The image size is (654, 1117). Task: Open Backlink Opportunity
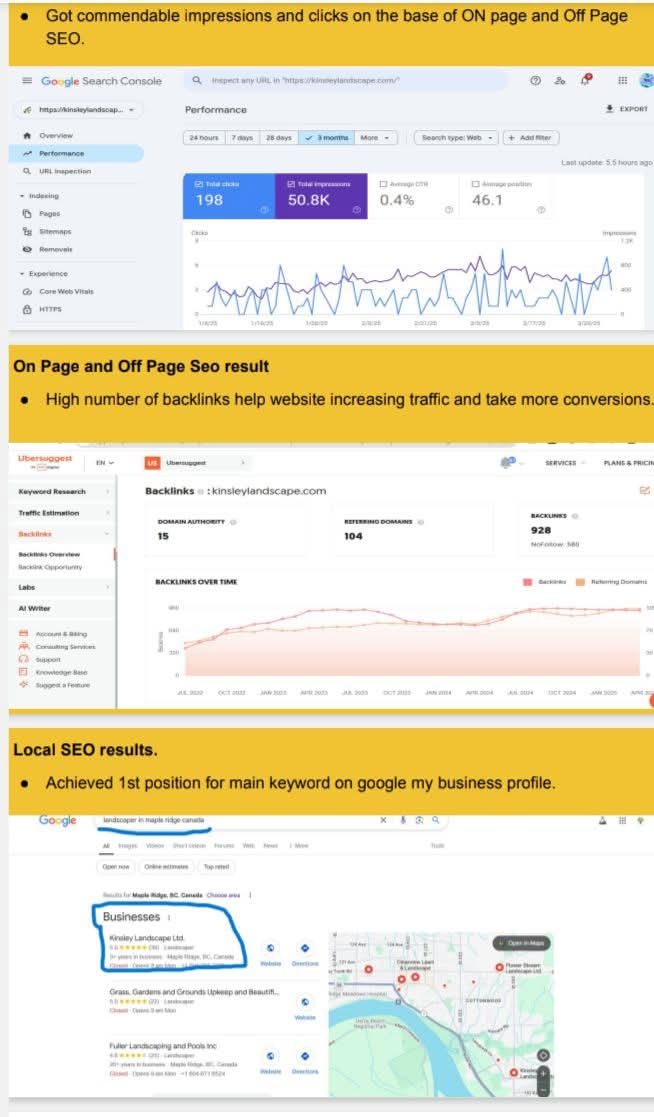[50, 567]
